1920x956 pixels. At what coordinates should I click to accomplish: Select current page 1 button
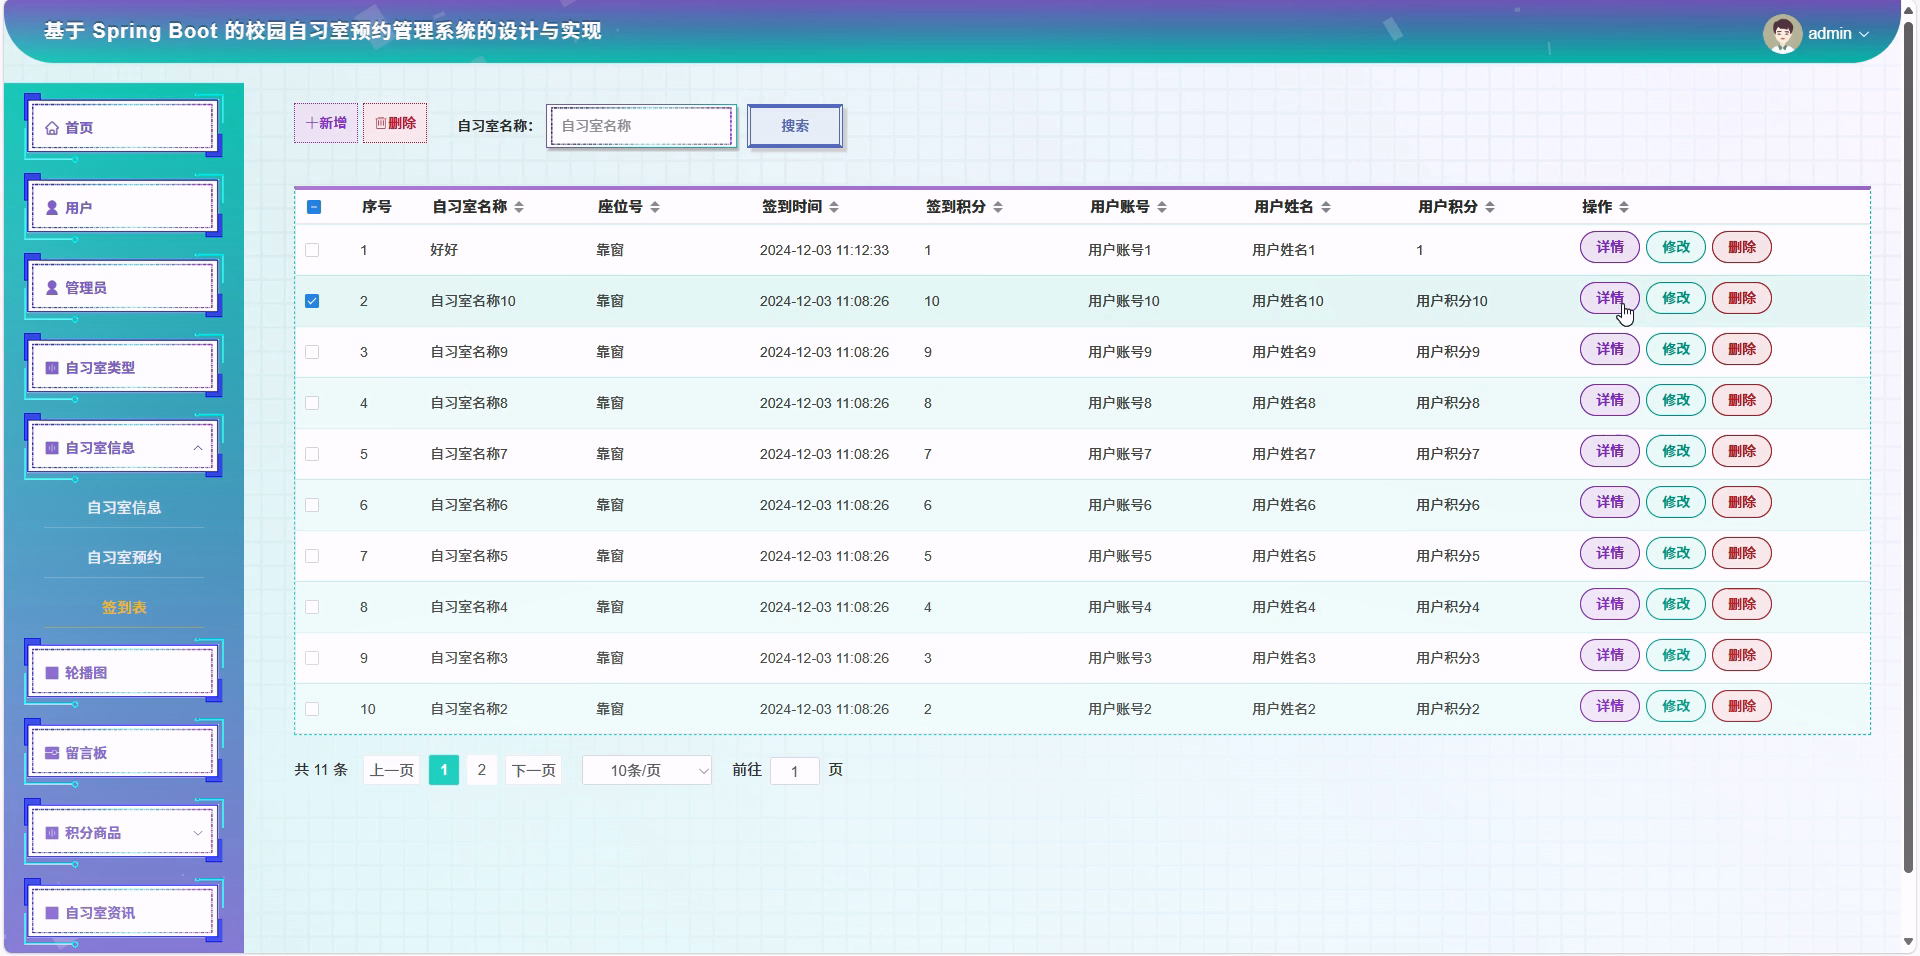(444, 770)
